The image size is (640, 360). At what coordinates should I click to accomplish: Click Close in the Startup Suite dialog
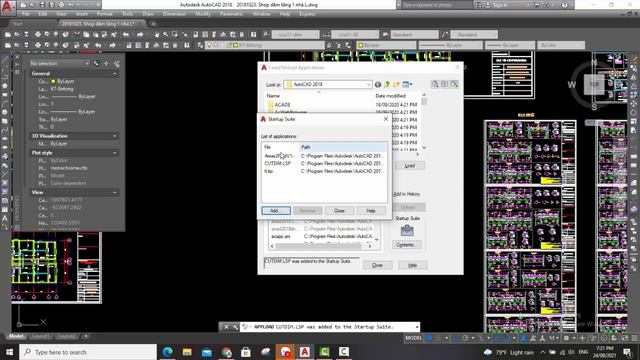(339, 211)
